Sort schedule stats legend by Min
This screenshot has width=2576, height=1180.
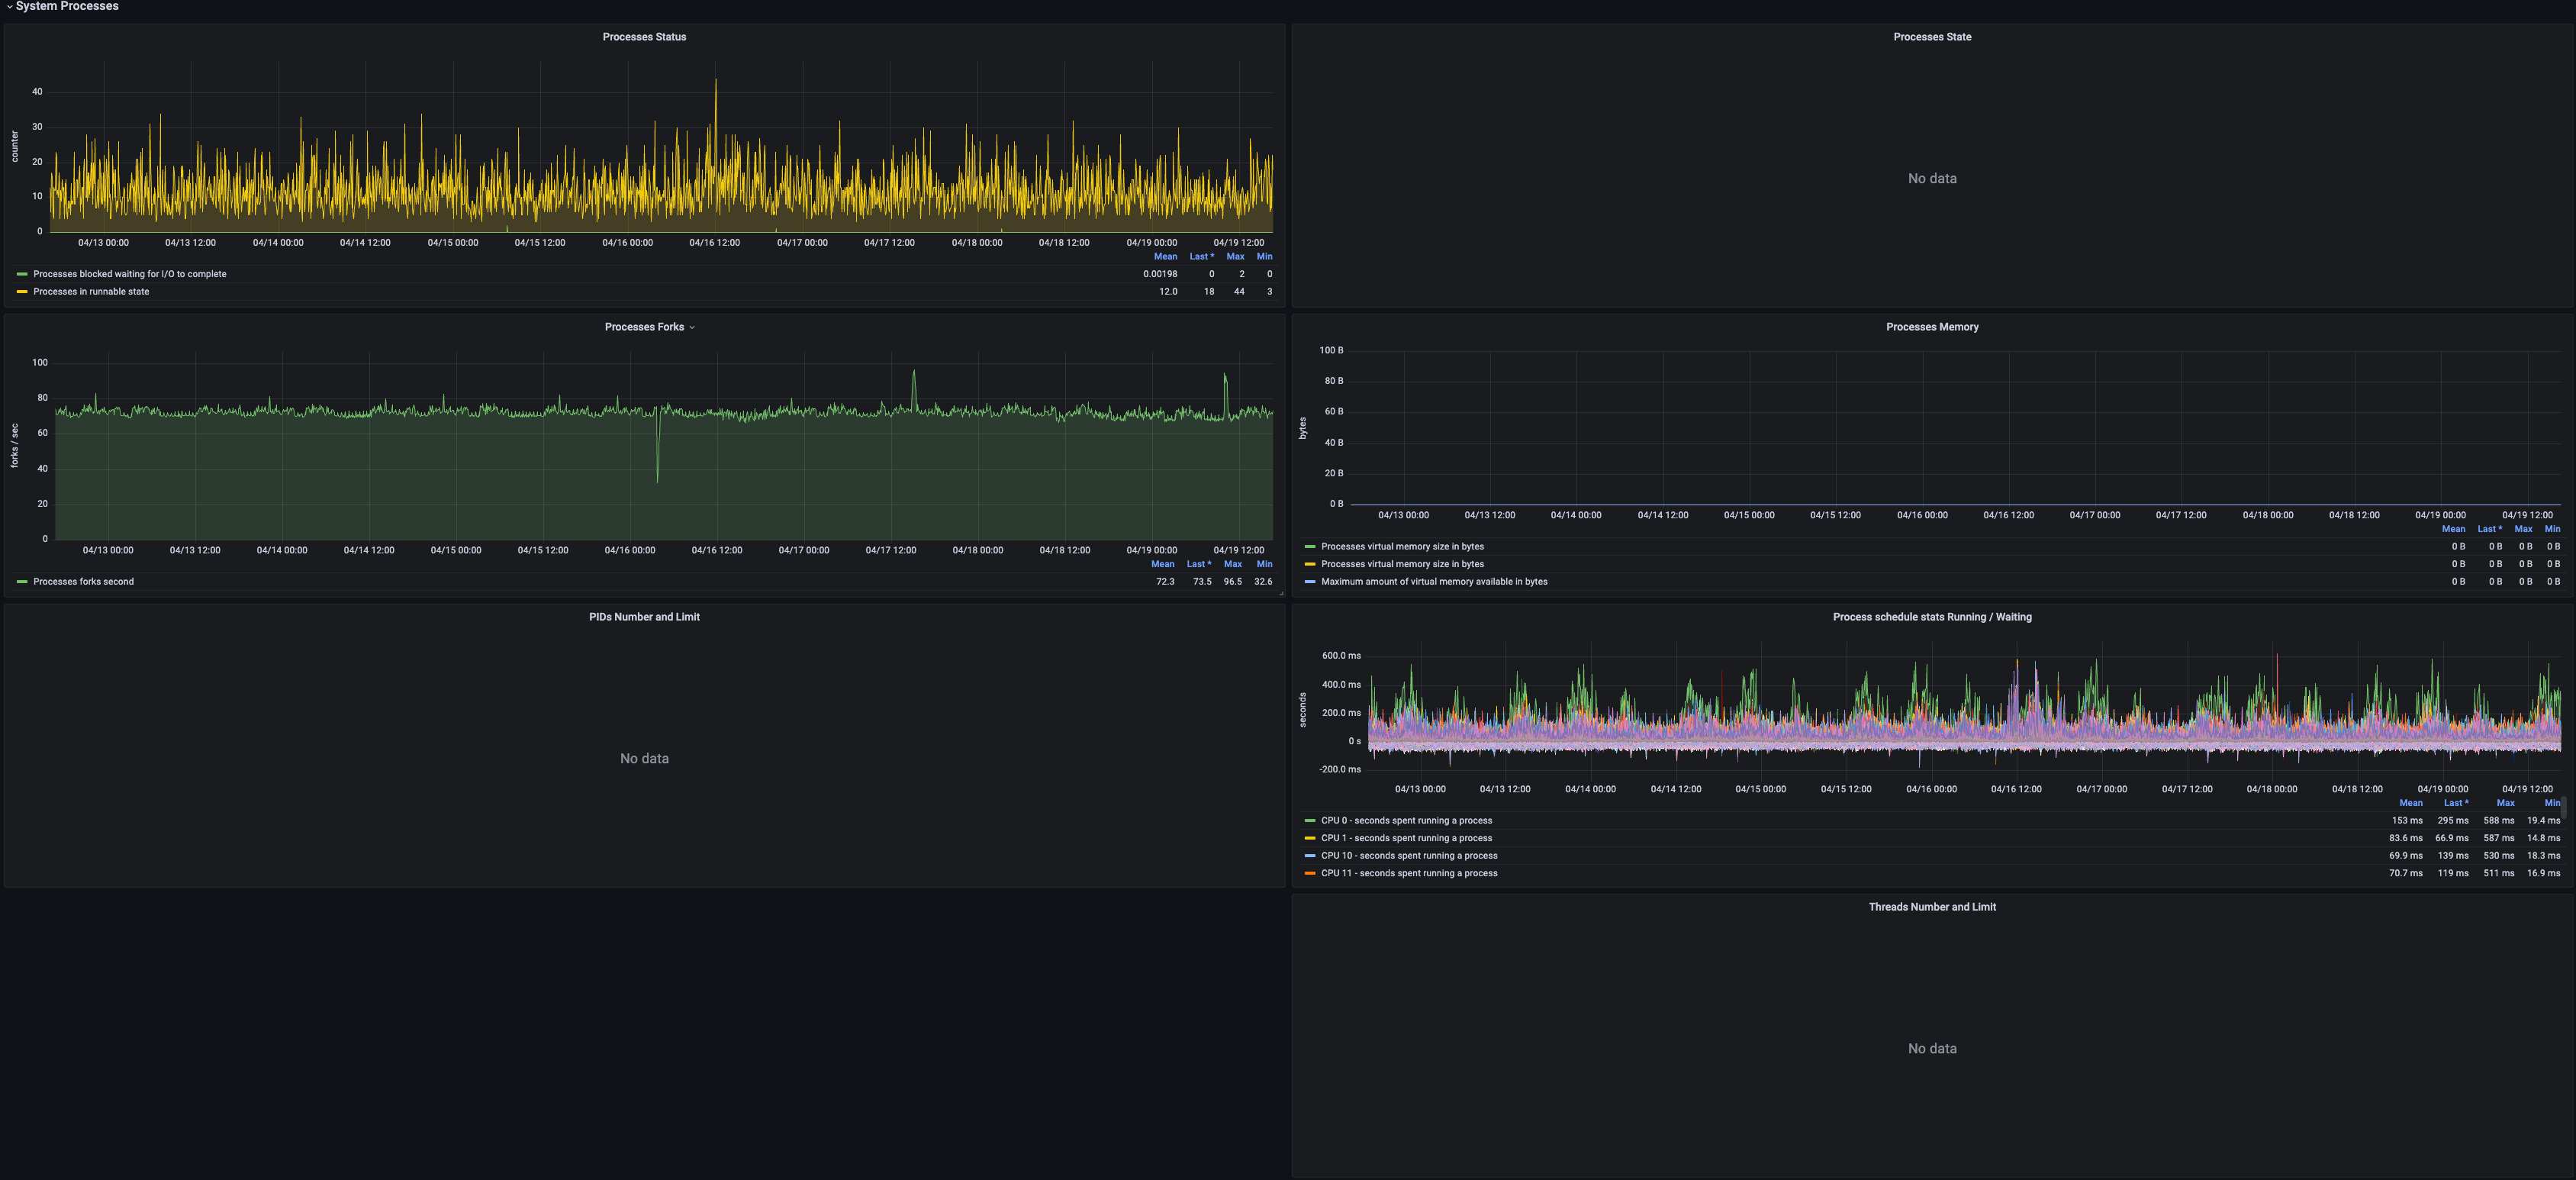tap(2552, 804)
